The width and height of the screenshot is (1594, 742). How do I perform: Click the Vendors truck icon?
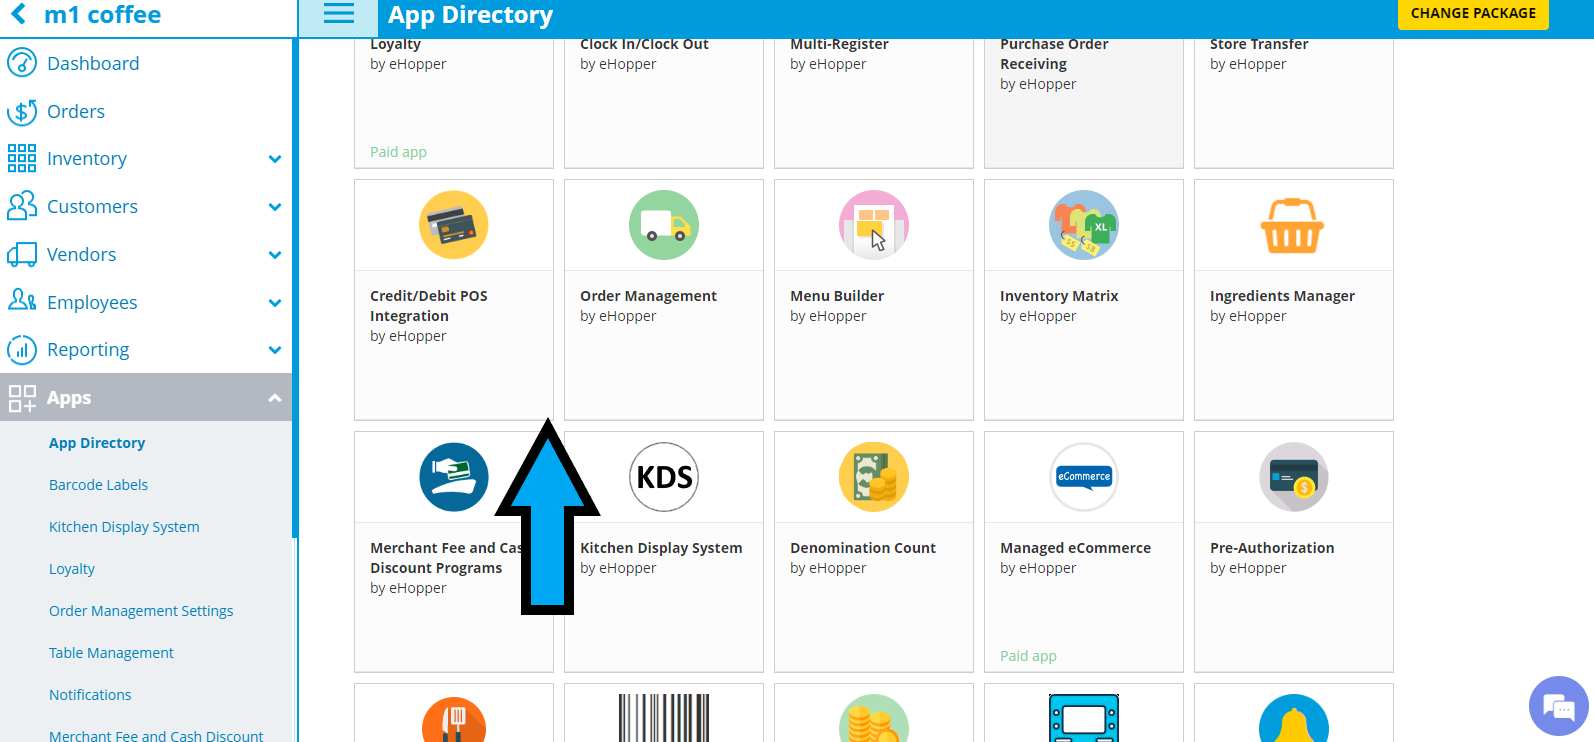(x=22, y=254)
